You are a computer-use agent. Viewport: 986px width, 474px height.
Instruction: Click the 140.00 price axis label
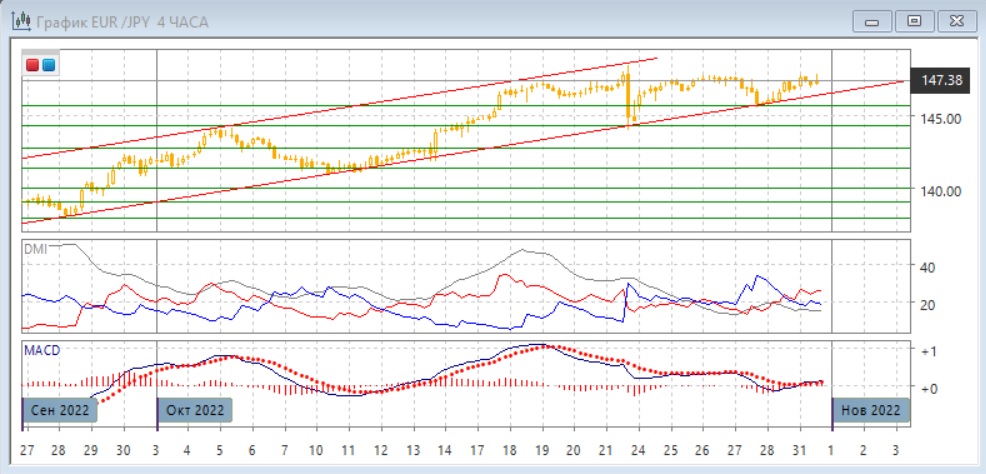[939, 191]
